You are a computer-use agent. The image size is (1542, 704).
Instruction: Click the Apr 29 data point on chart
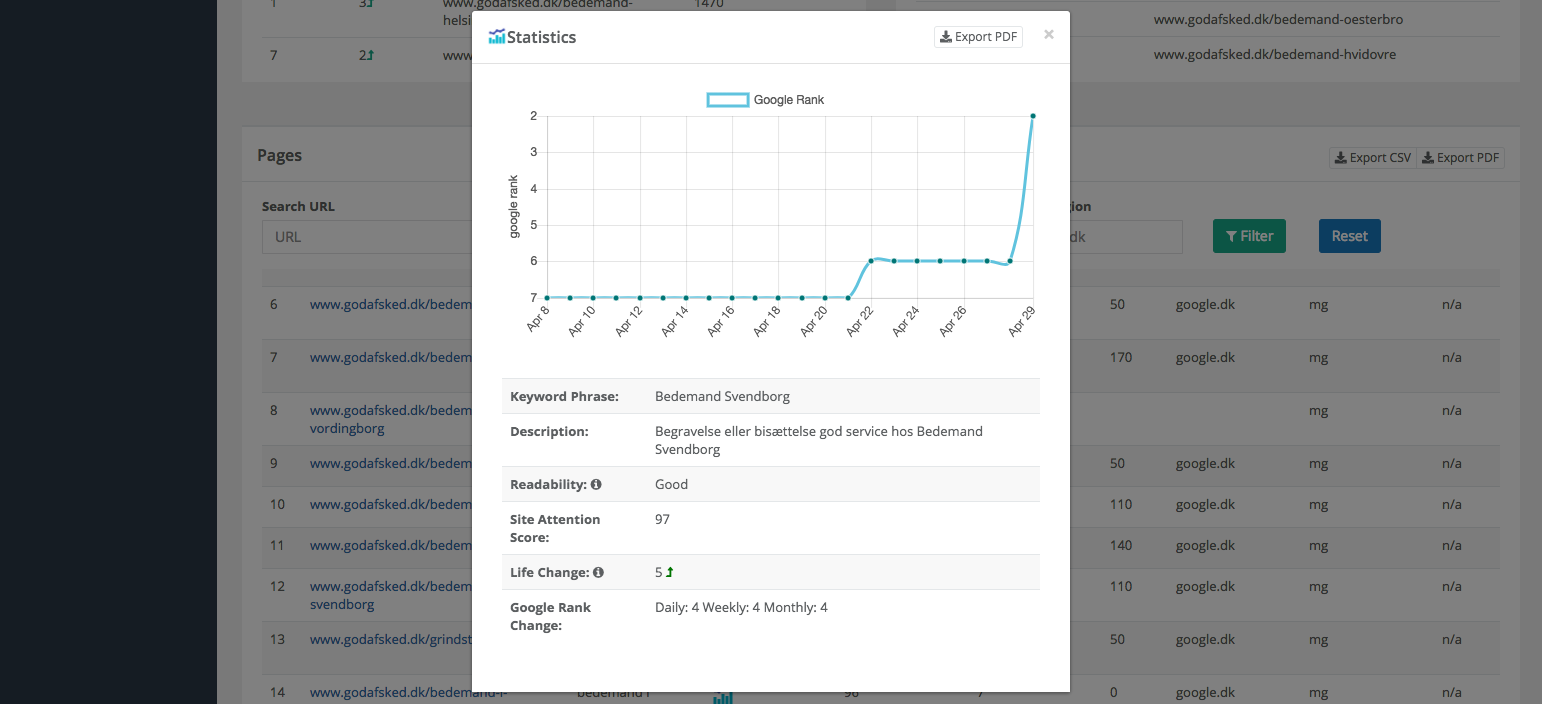[1032, 116]
